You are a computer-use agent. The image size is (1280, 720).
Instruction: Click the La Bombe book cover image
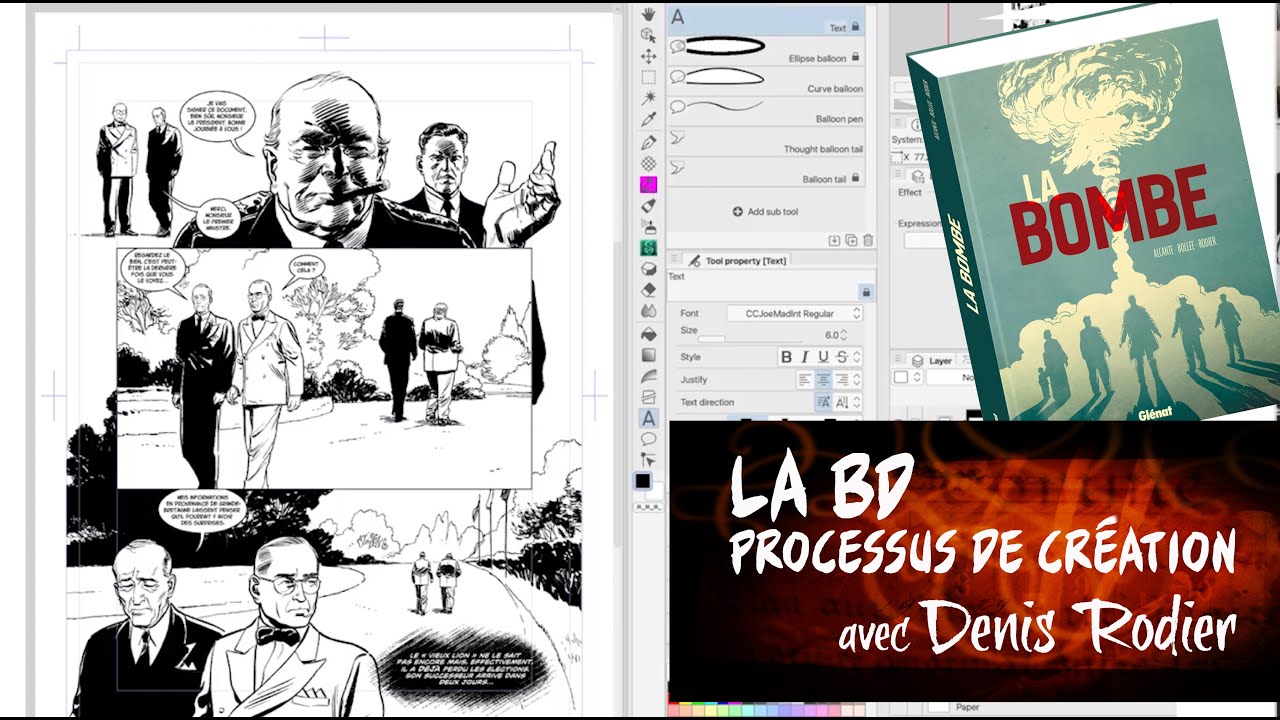[x=1094, y=213]
